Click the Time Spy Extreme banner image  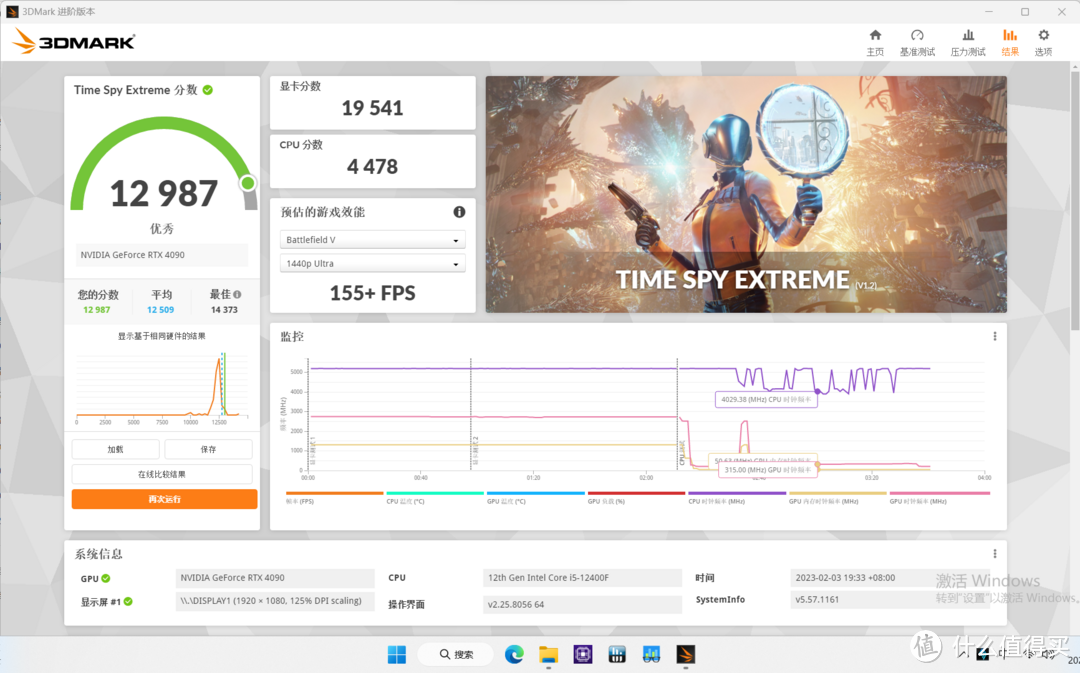[746, 194]
